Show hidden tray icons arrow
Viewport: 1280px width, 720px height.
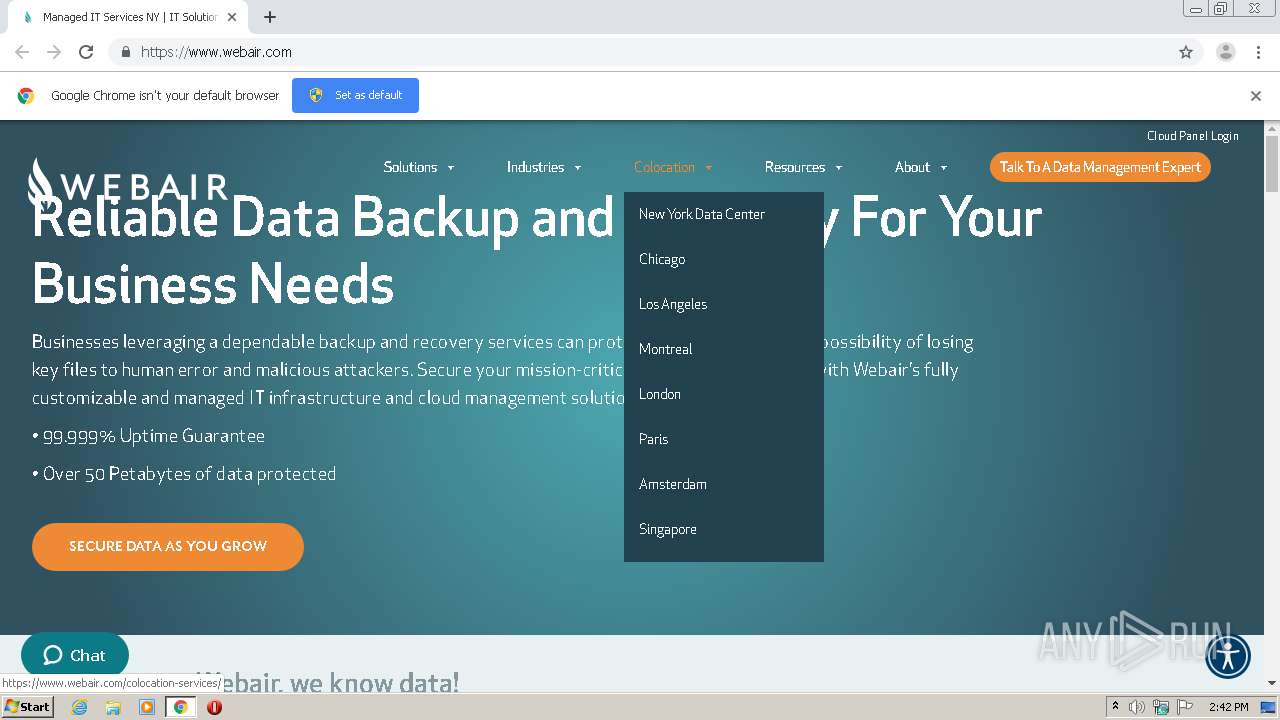[x=1116, y=707]
